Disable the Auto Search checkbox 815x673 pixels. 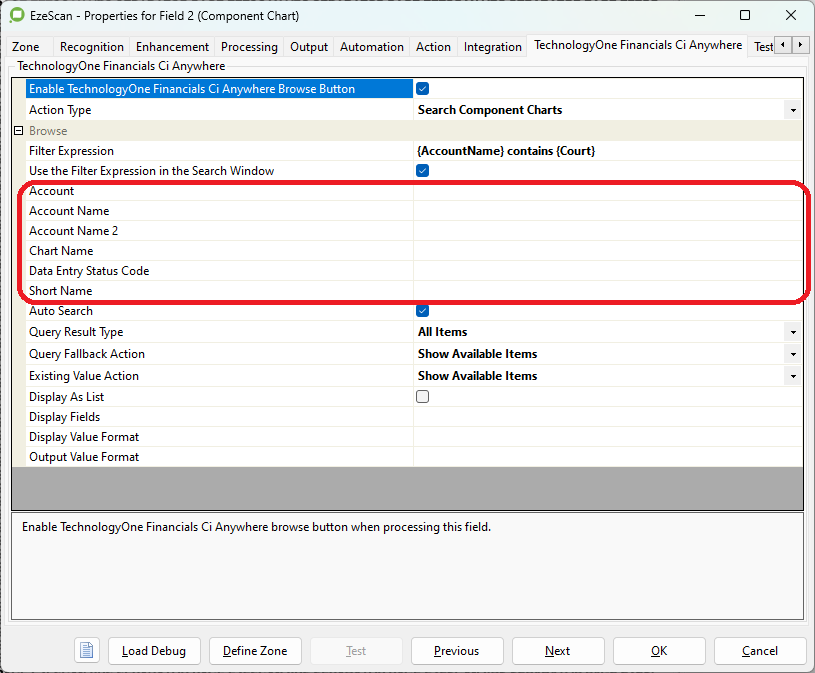[422, 311]
